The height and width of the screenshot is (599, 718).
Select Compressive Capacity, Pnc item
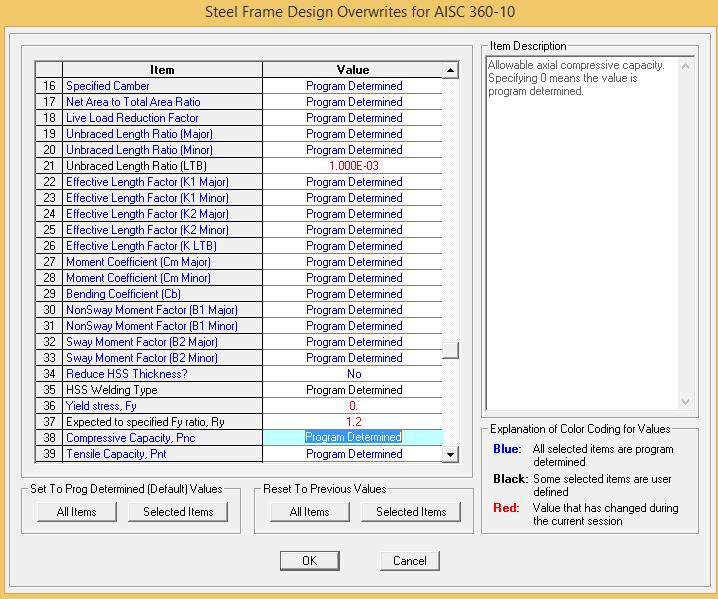click(x=162, y=438)
